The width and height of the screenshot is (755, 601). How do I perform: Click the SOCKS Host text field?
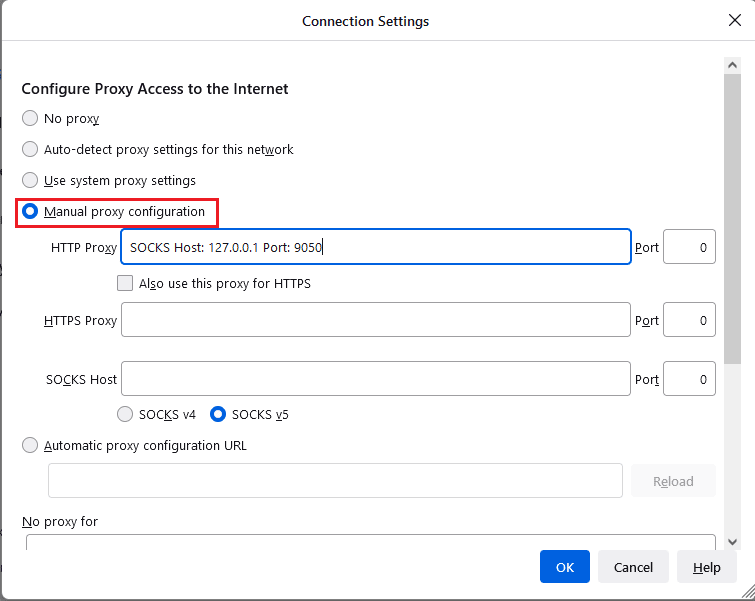pyautogui.click(x=376, y=379)
